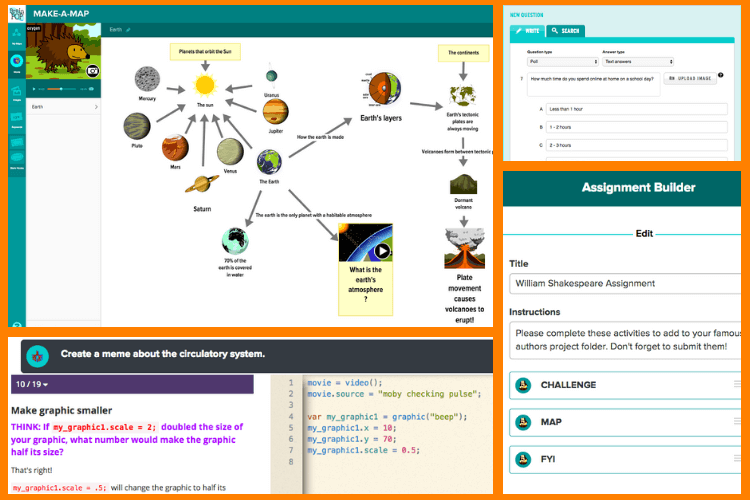Select the erupting volcano image

coord(464,249)
